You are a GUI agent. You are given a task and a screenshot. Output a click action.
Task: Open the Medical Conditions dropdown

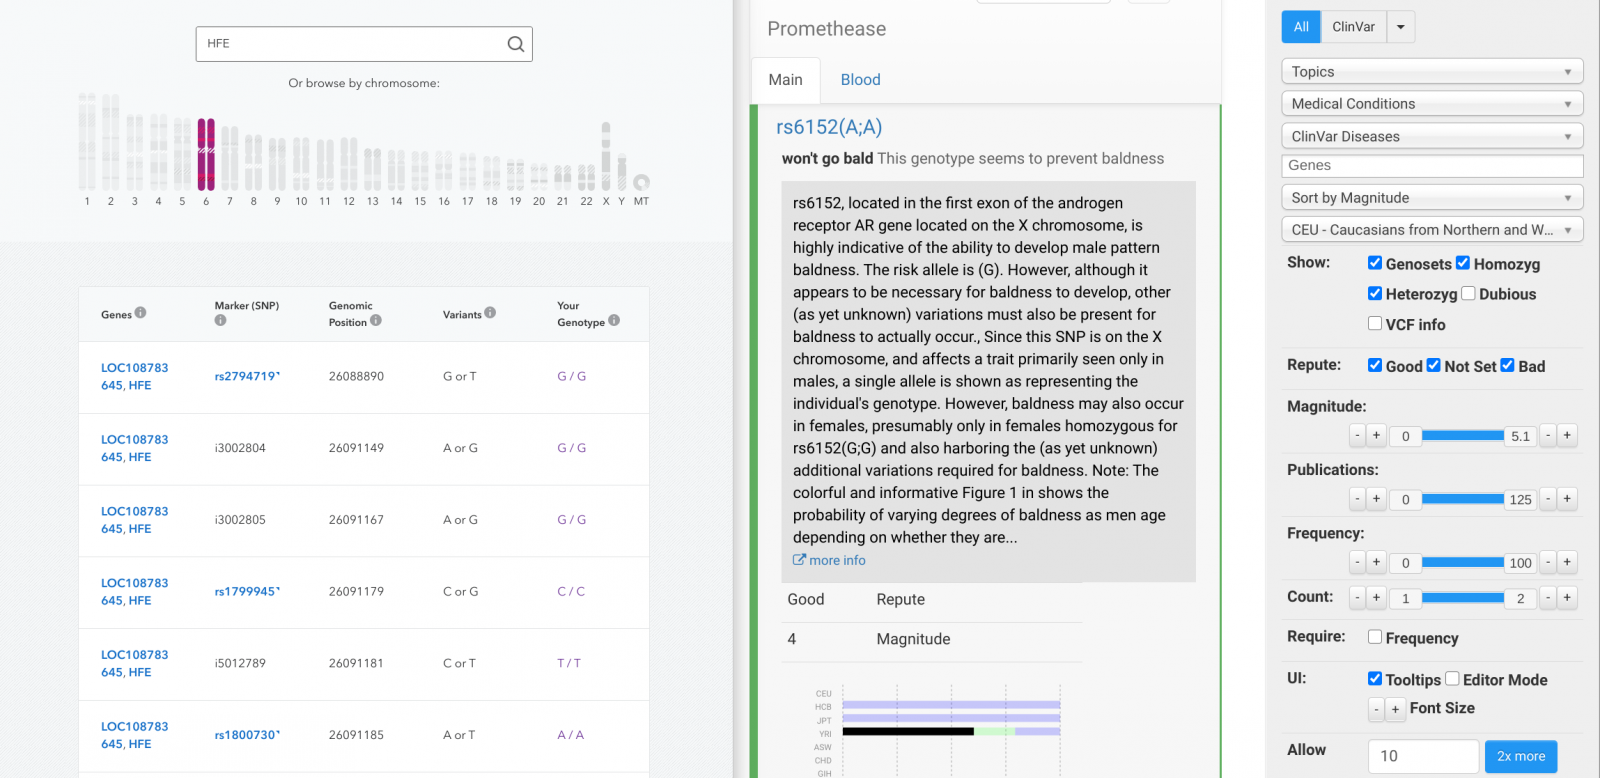[1432, 104]
